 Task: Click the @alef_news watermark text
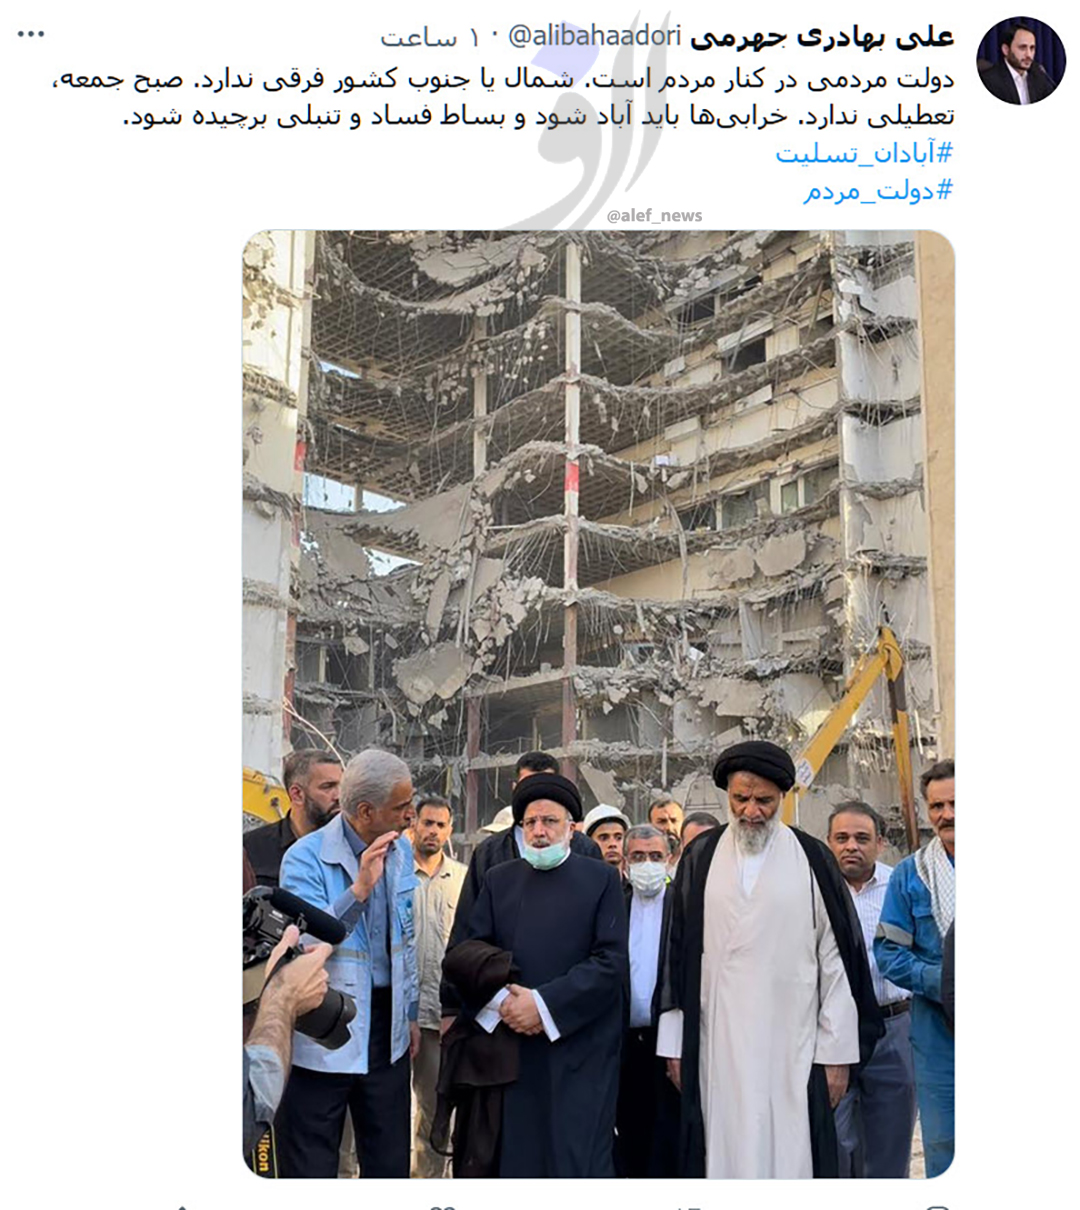(x=654, y=216)
